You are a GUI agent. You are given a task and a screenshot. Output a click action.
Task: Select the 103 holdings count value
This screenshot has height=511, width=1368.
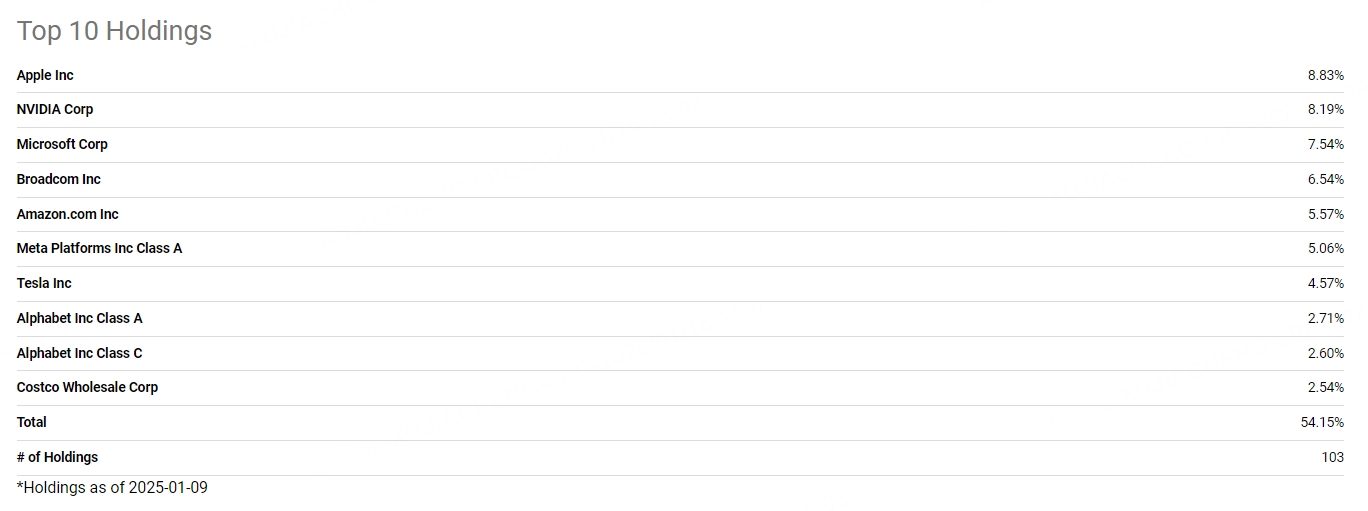tap(1332, 457)
